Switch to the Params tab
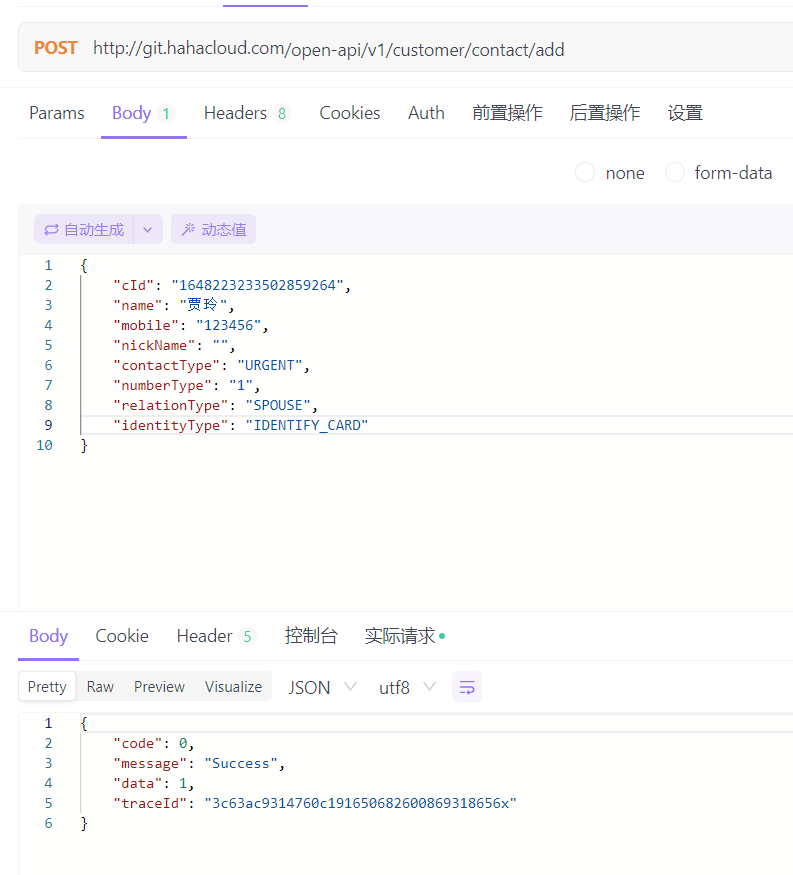 [57, 113]
